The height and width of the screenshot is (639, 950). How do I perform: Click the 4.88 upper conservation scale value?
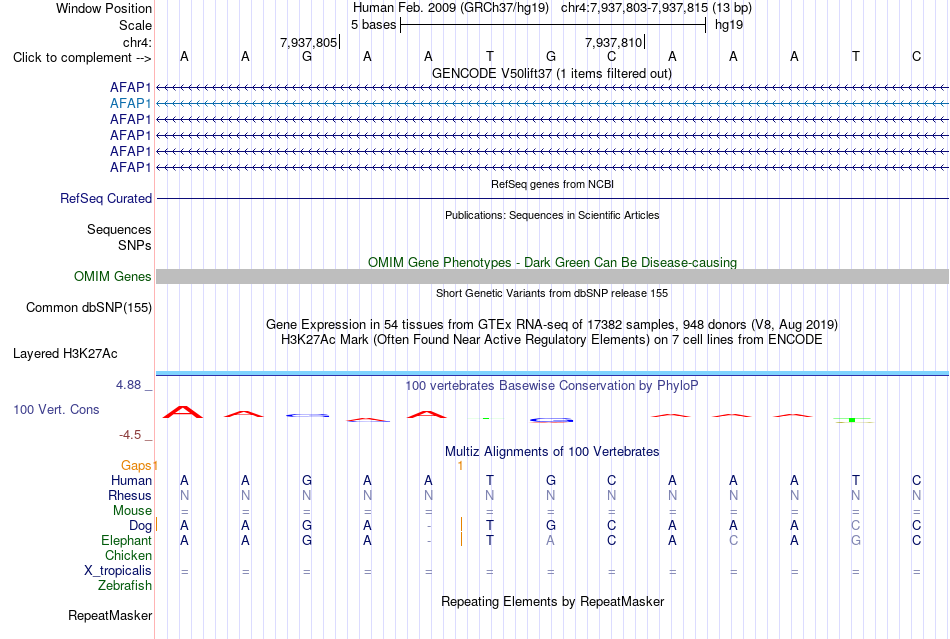point(128,385)
